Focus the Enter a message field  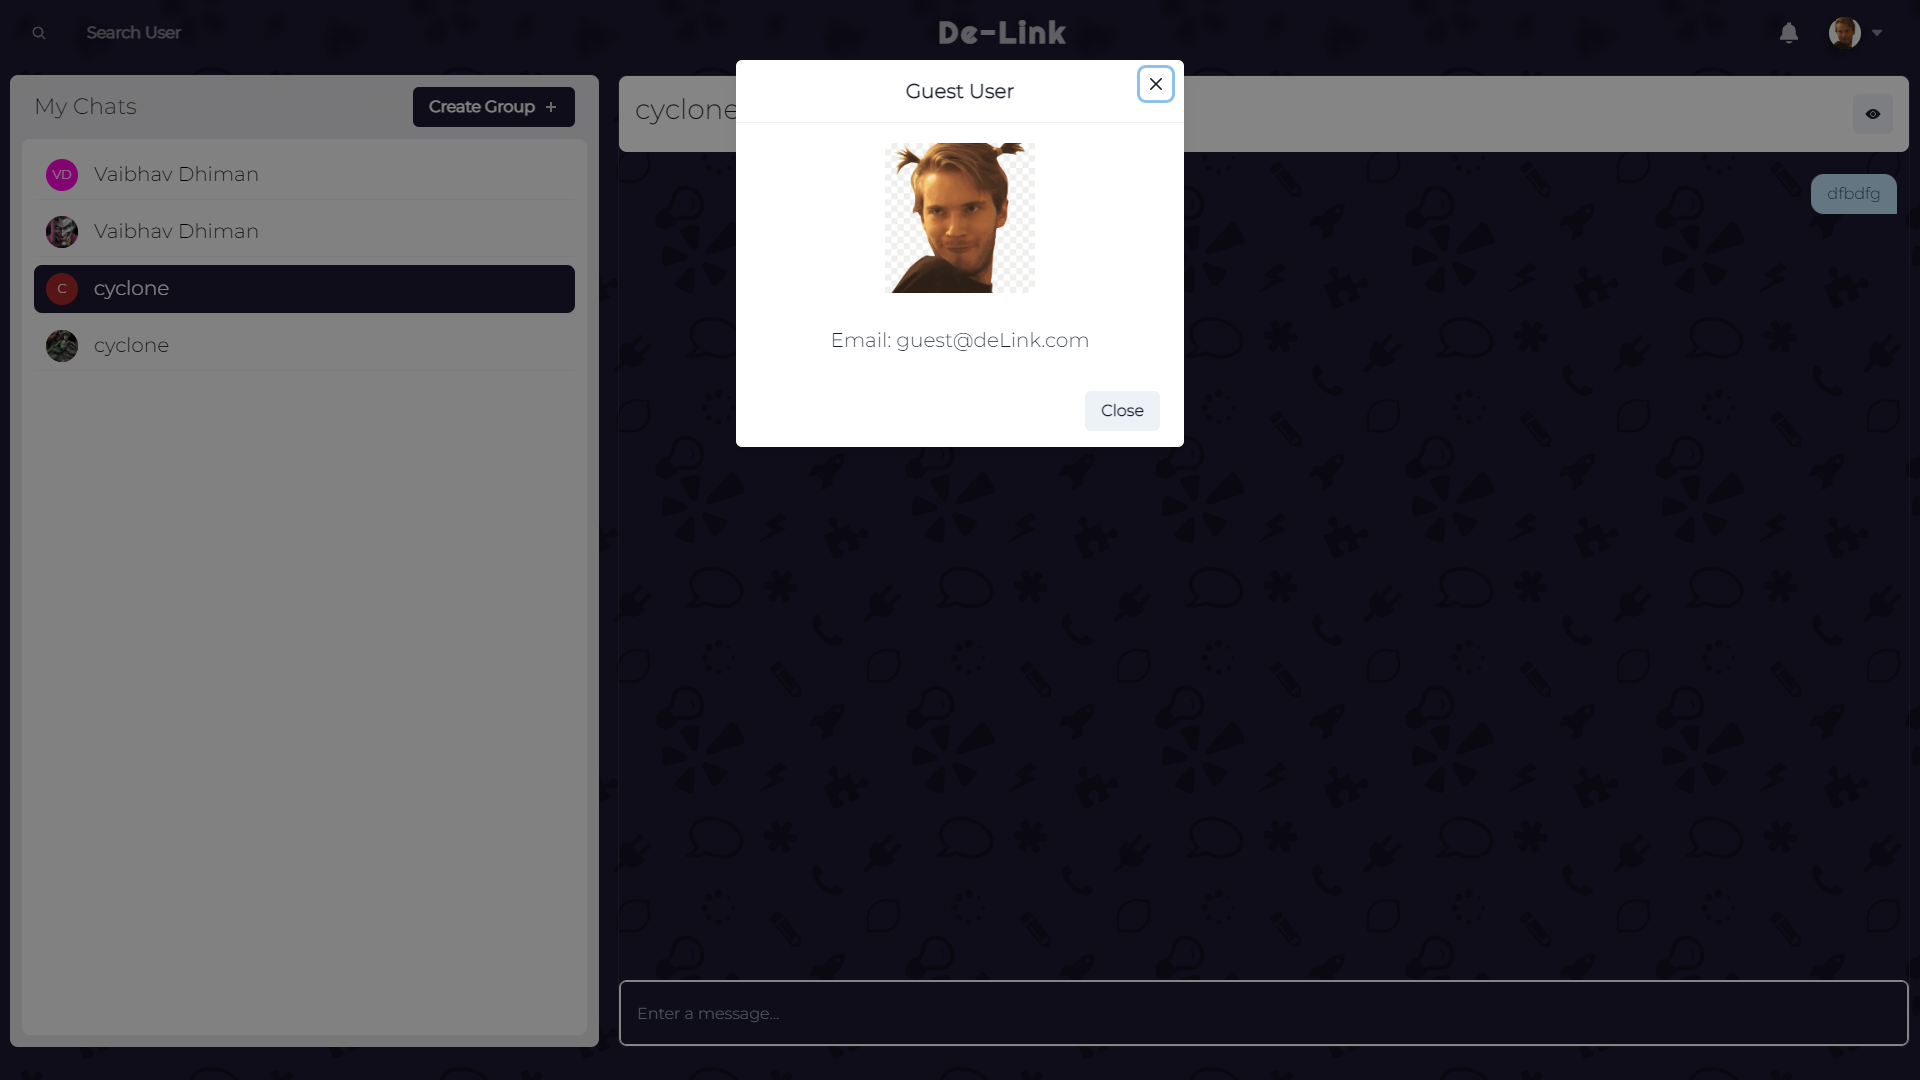(x=1263, y=1013)
